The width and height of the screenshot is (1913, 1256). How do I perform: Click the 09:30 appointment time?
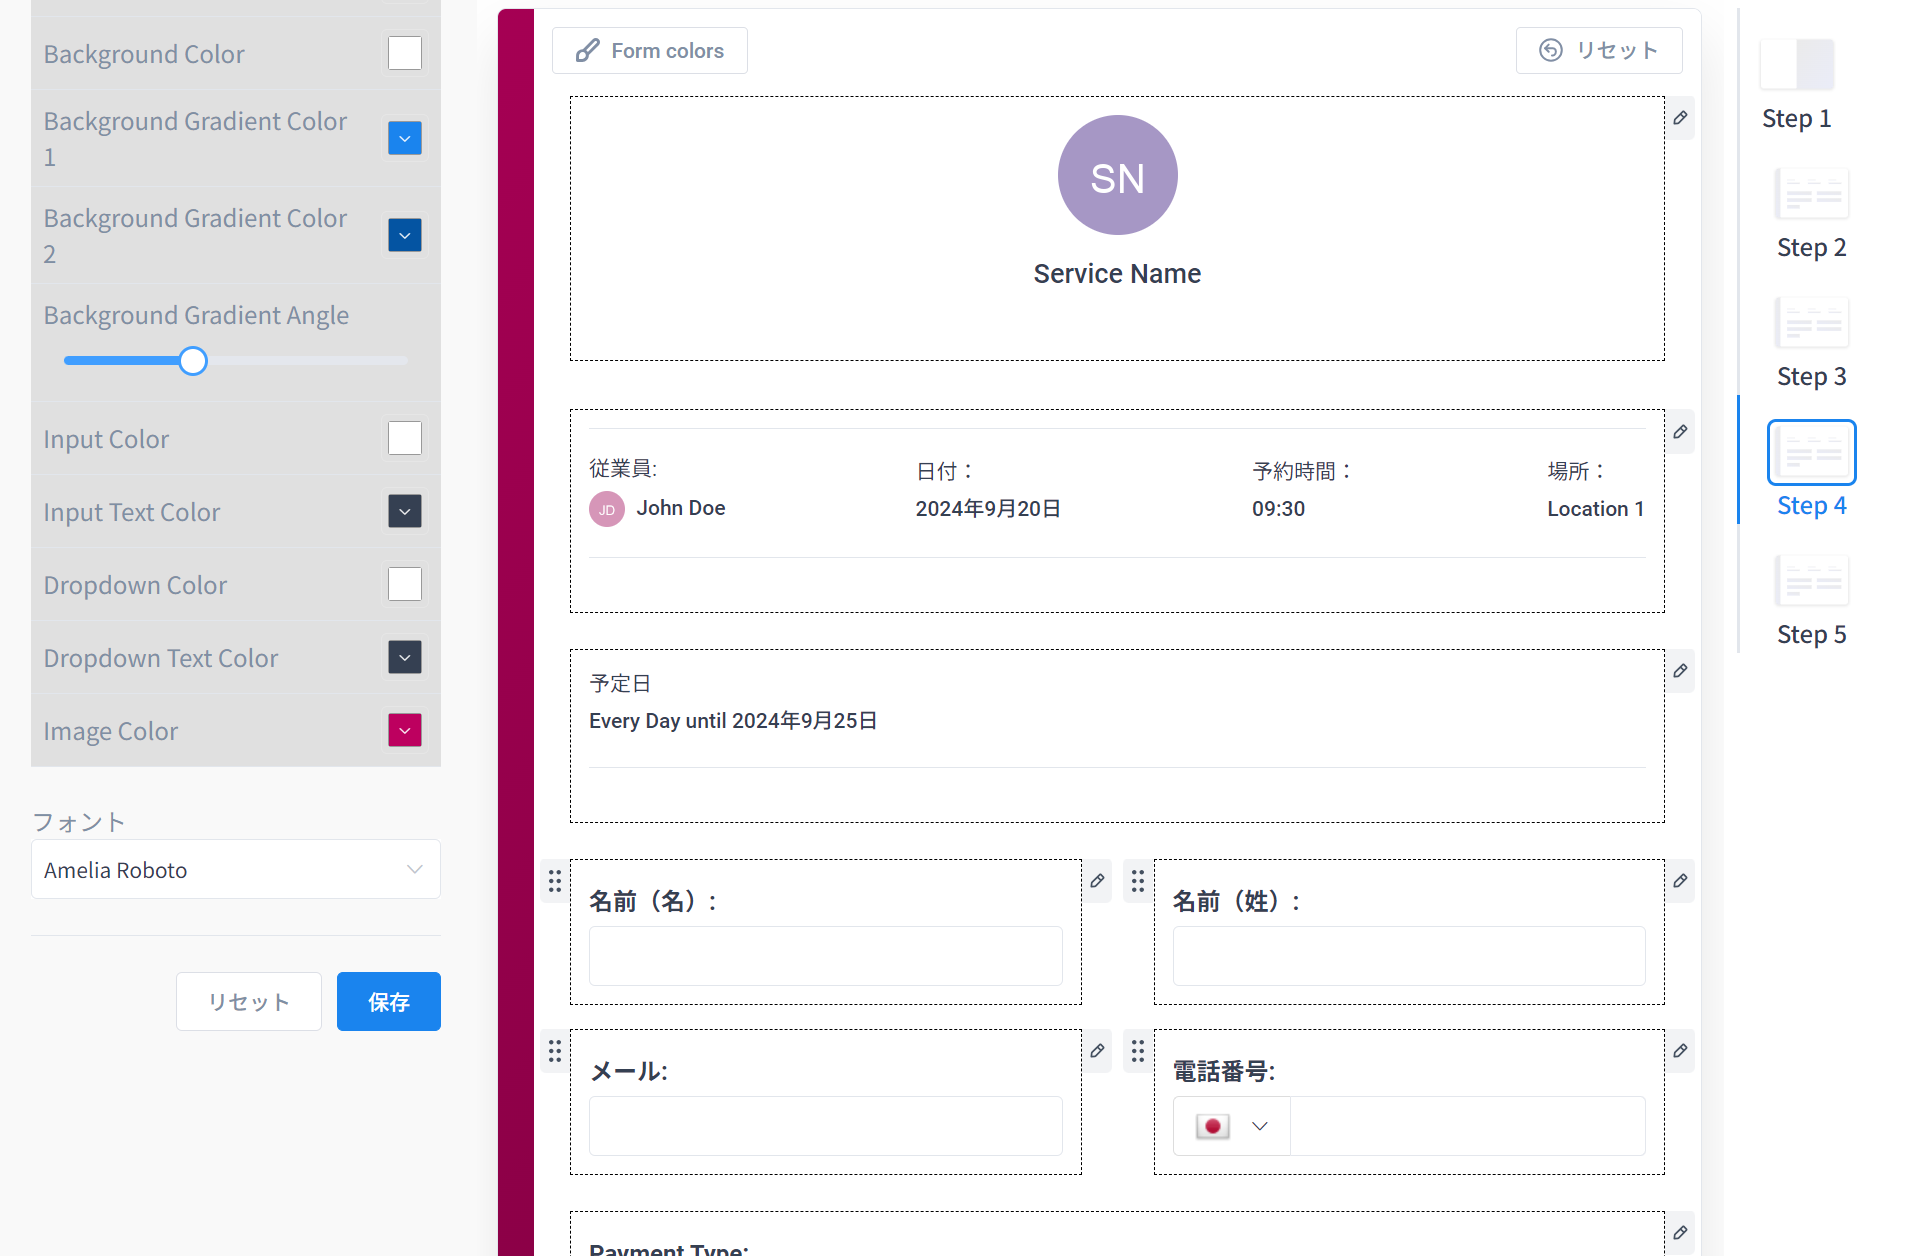1278,509
